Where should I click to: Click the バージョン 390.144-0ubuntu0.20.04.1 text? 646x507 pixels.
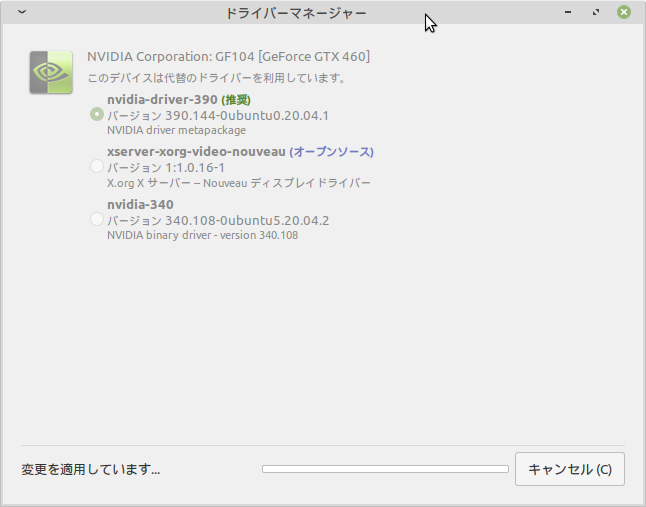pyautogui.click(x=218, y=116)
